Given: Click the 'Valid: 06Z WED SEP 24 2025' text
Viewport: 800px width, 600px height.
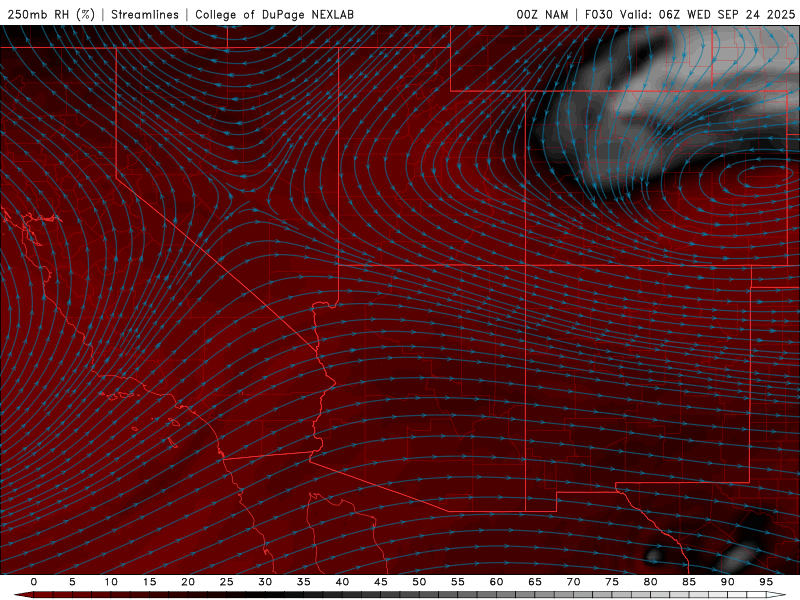Looking at the screenshot, I should pos(708,14).
